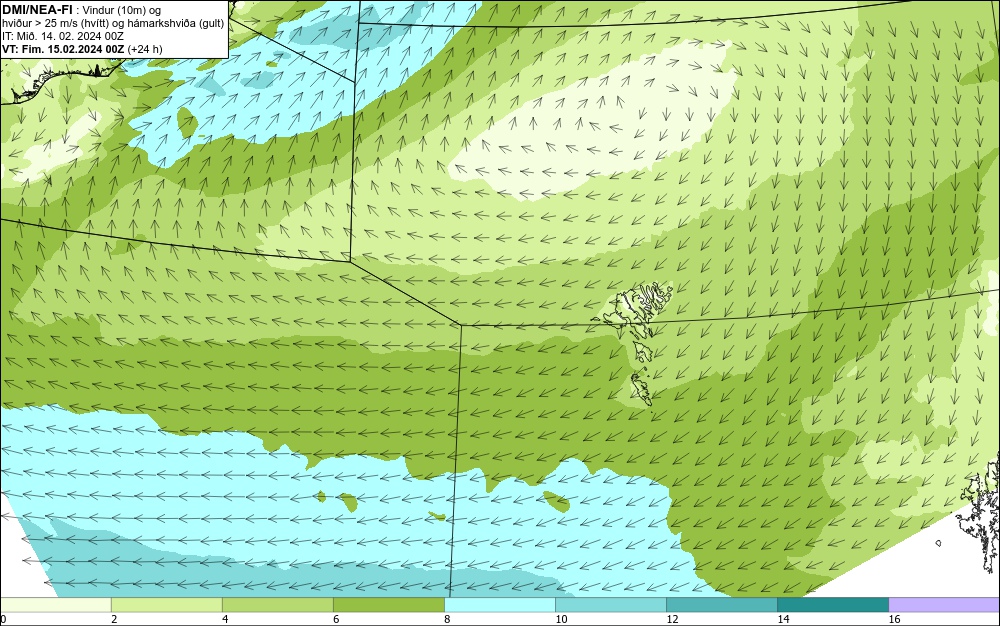Click the legend scale label "8"
The image size is (1000, 626).
click(447, 619)
